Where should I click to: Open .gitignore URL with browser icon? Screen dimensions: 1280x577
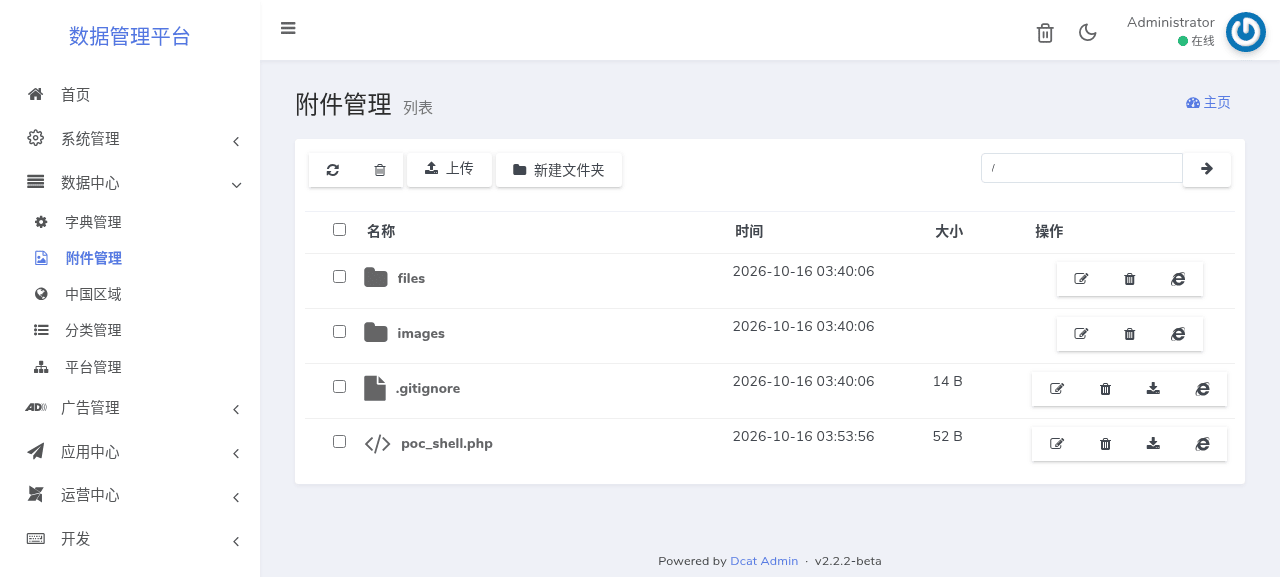1202,389
